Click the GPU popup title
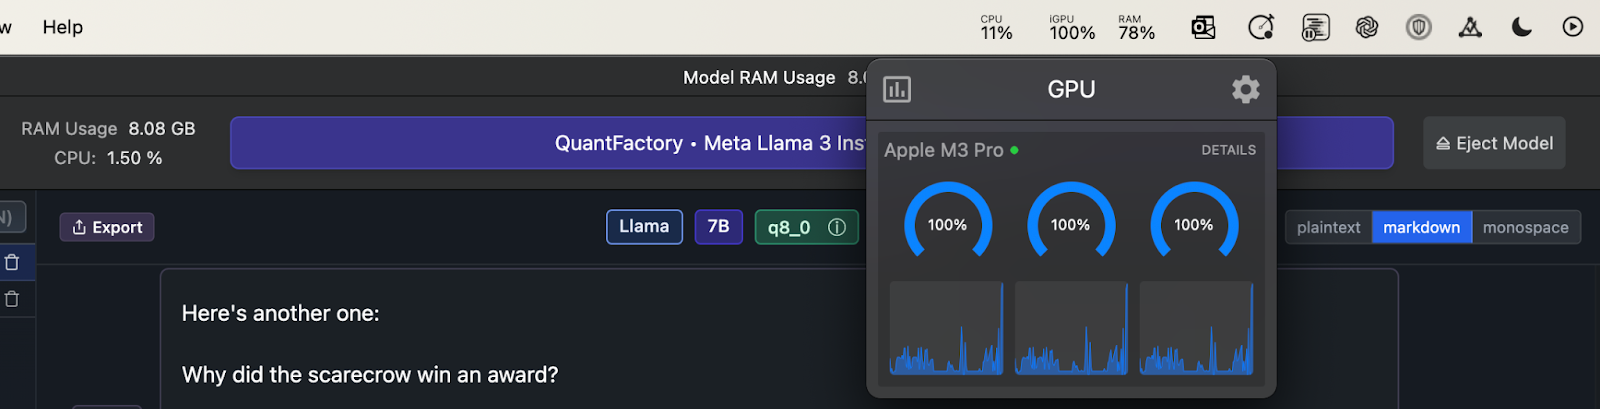The height and width of the screenshot is (409, 1600). click(1071, 90)
